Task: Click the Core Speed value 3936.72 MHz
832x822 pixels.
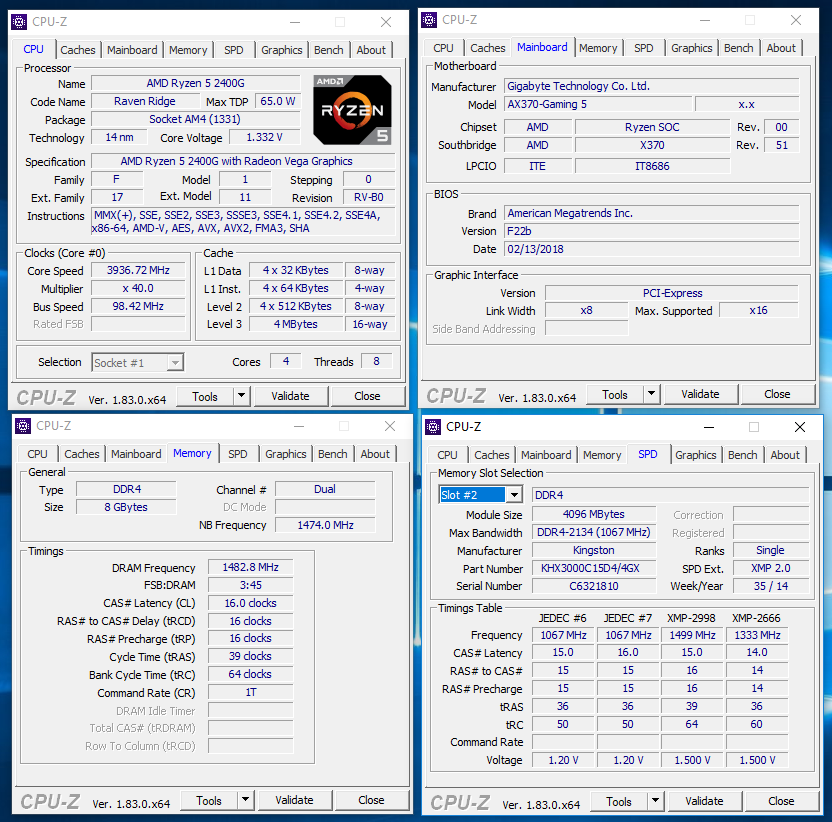Action: tap(138, 270)
